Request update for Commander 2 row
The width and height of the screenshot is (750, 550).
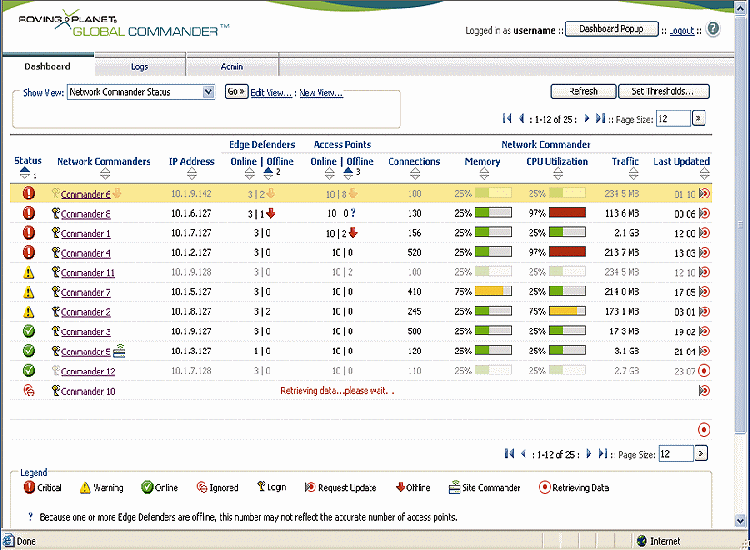pos(704,311)
